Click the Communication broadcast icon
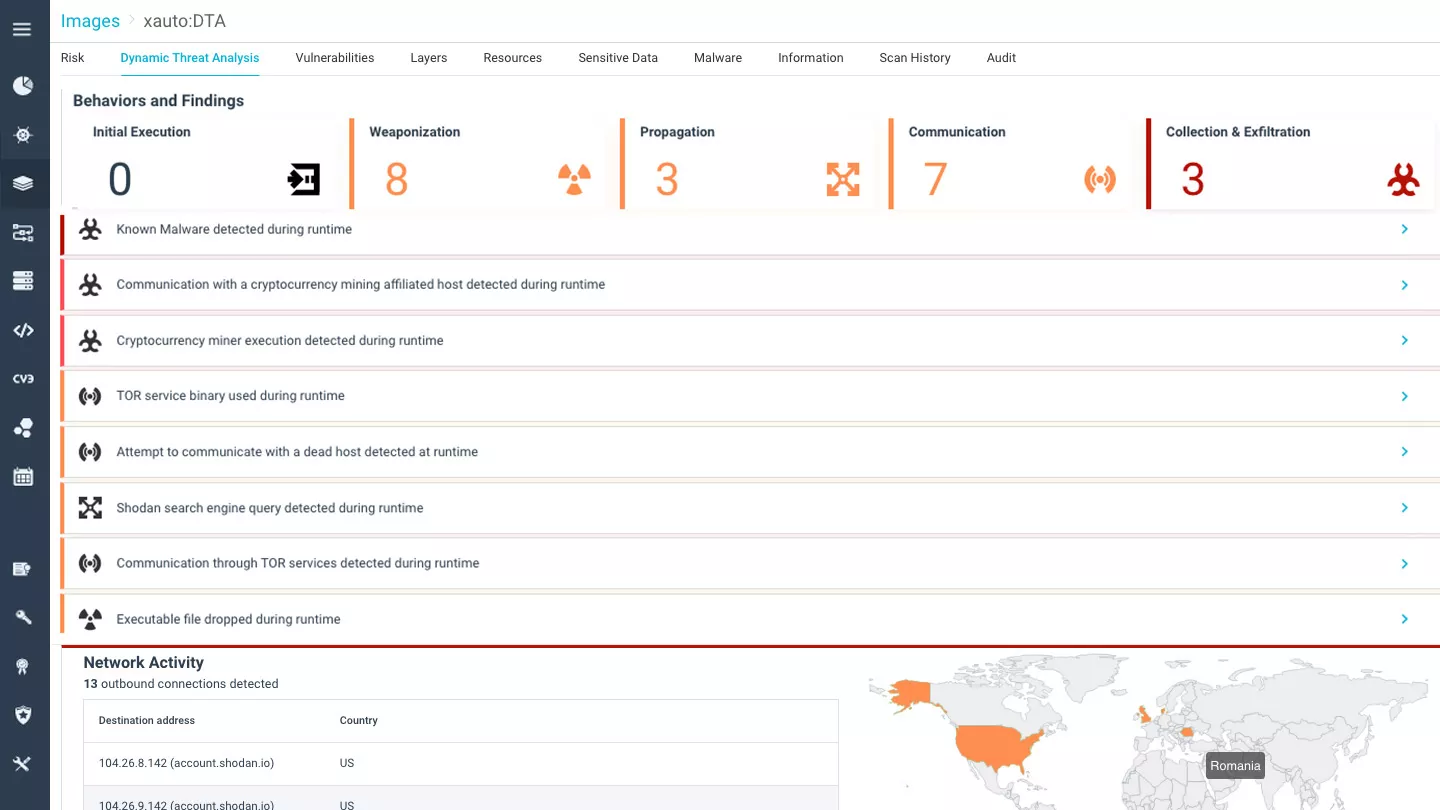Screen dimensions: 1440x810 point(1100,180)
